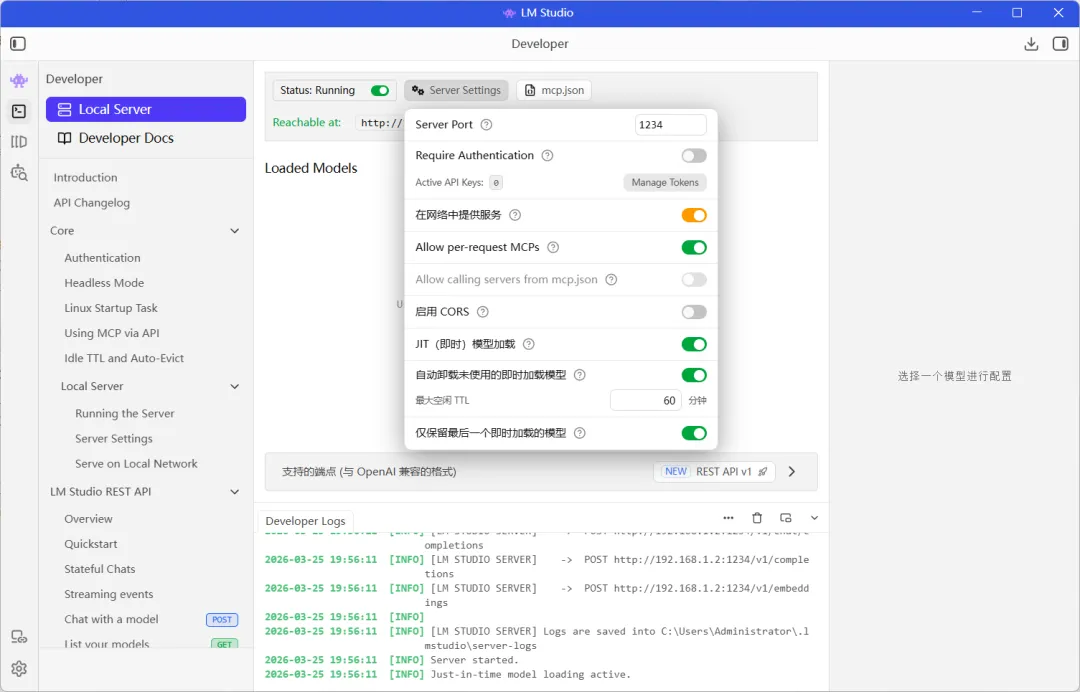
Task: Toggle the right sidebar panel icon
Action: coord(1061,44)
